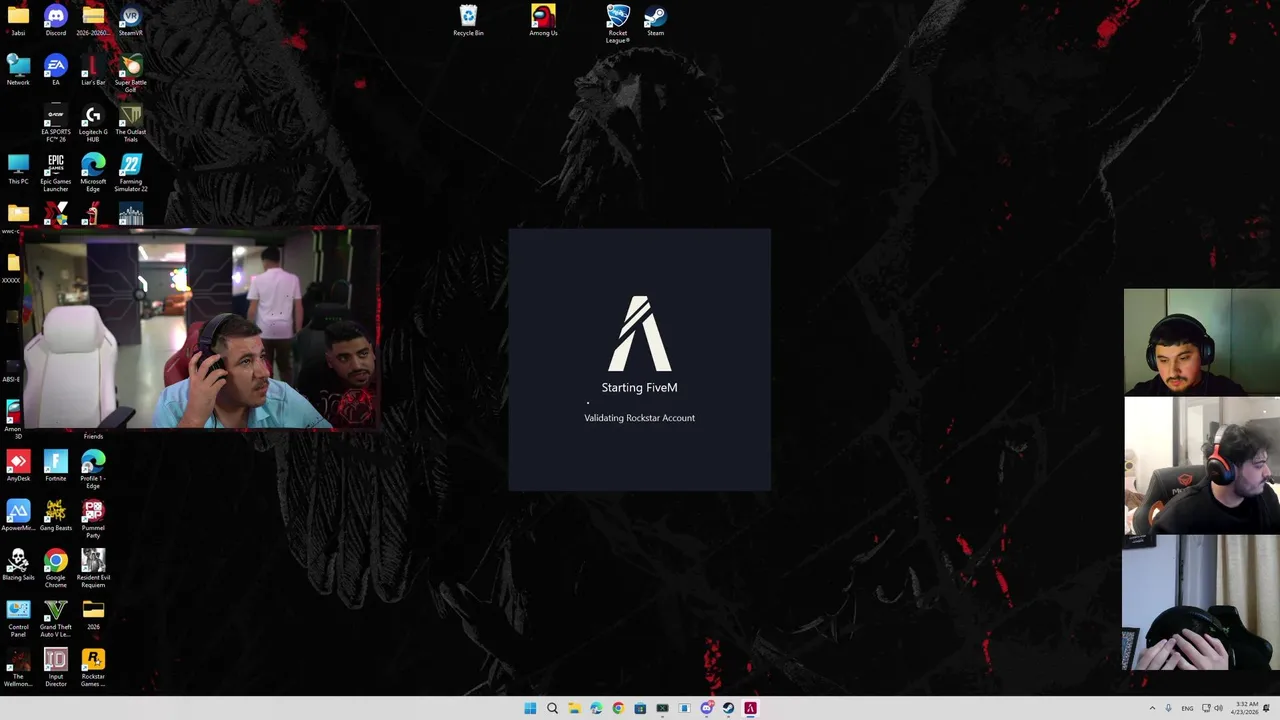Switch to Discord in the taskbar

point(707,708)
